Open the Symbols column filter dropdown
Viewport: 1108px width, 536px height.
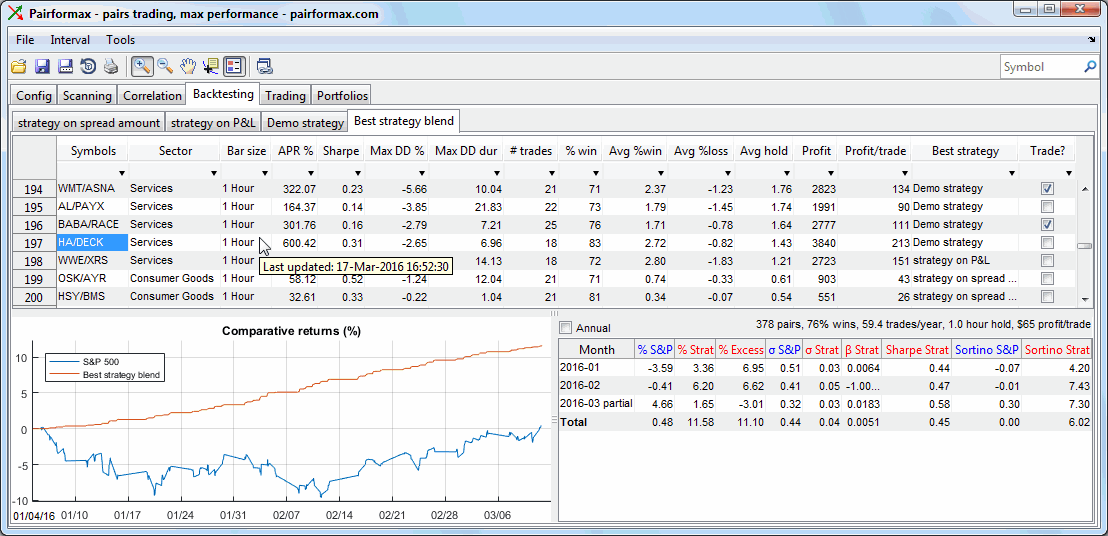(122, 173)
